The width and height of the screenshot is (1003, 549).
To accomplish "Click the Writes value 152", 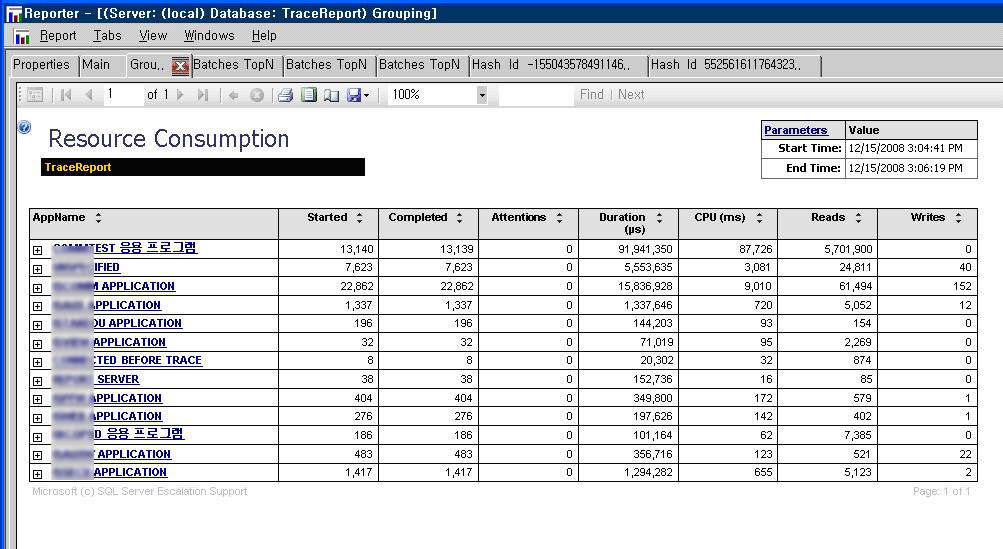I will click(962, 286).
